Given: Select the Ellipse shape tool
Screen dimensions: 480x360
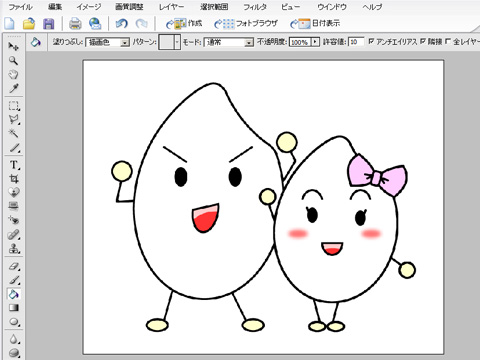Looking at the screenshot, I should click(x=14, y=322).
